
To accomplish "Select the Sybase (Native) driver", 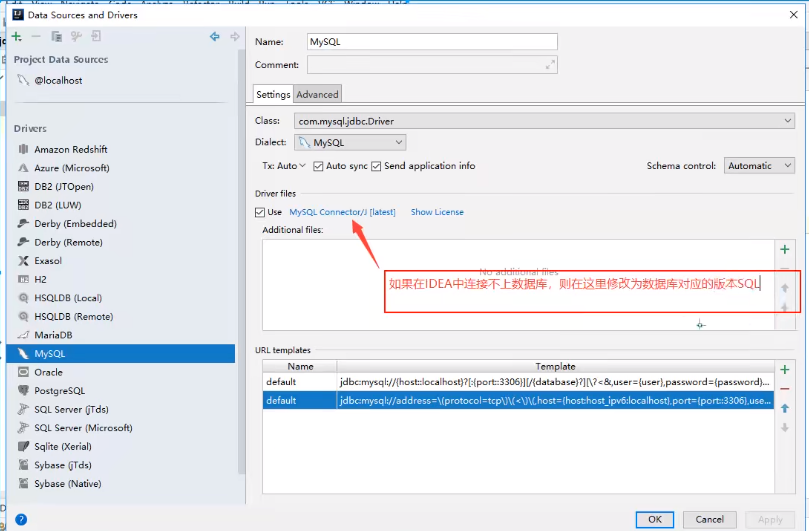I will pyautogui.click(x=121, y=484).
